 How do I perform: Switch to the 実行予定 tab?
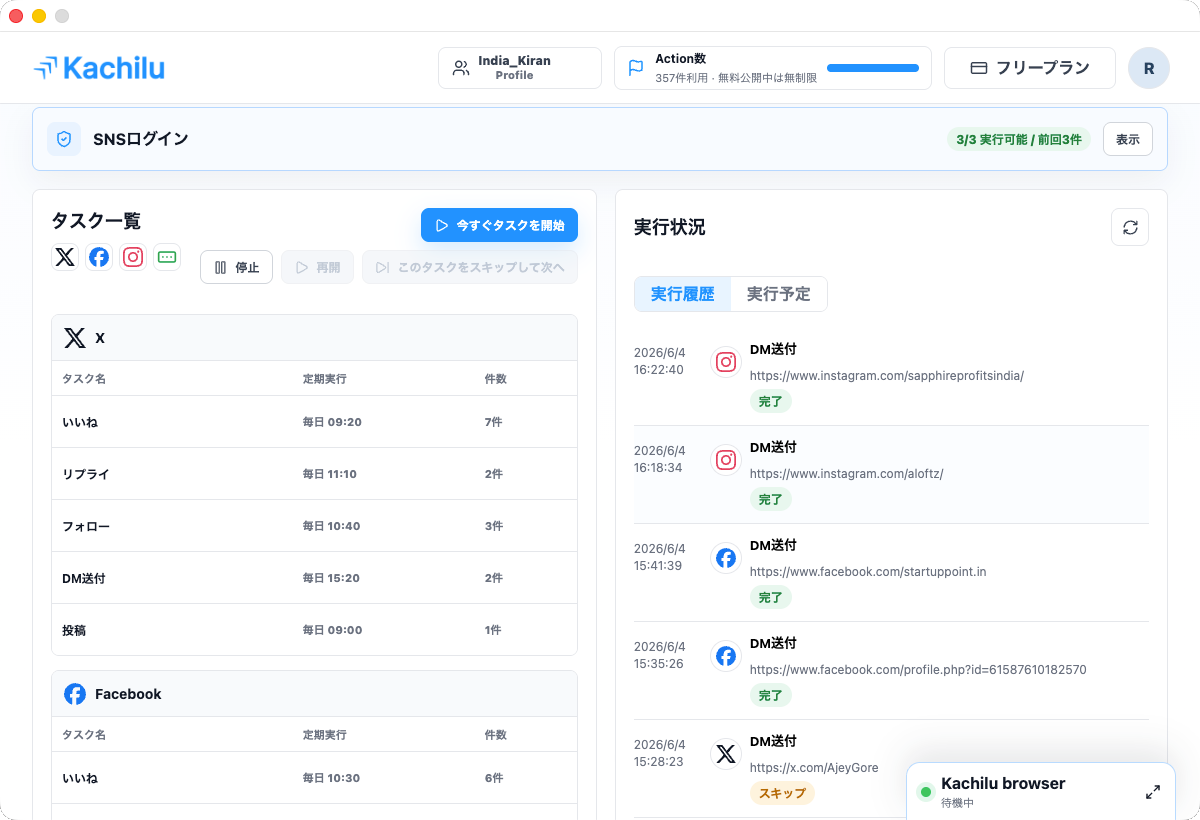click(x=779, y=294)
